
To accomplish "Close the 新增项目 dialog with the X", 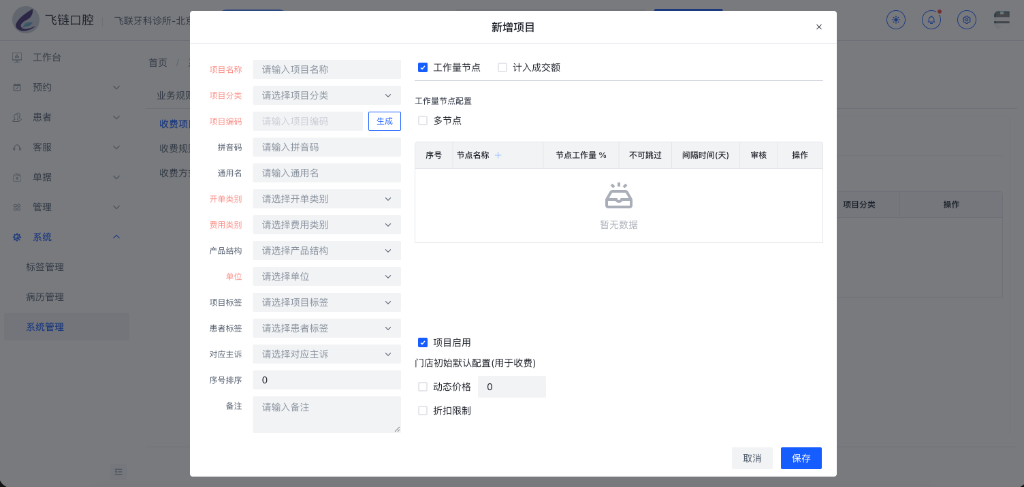I will point(819,27).
